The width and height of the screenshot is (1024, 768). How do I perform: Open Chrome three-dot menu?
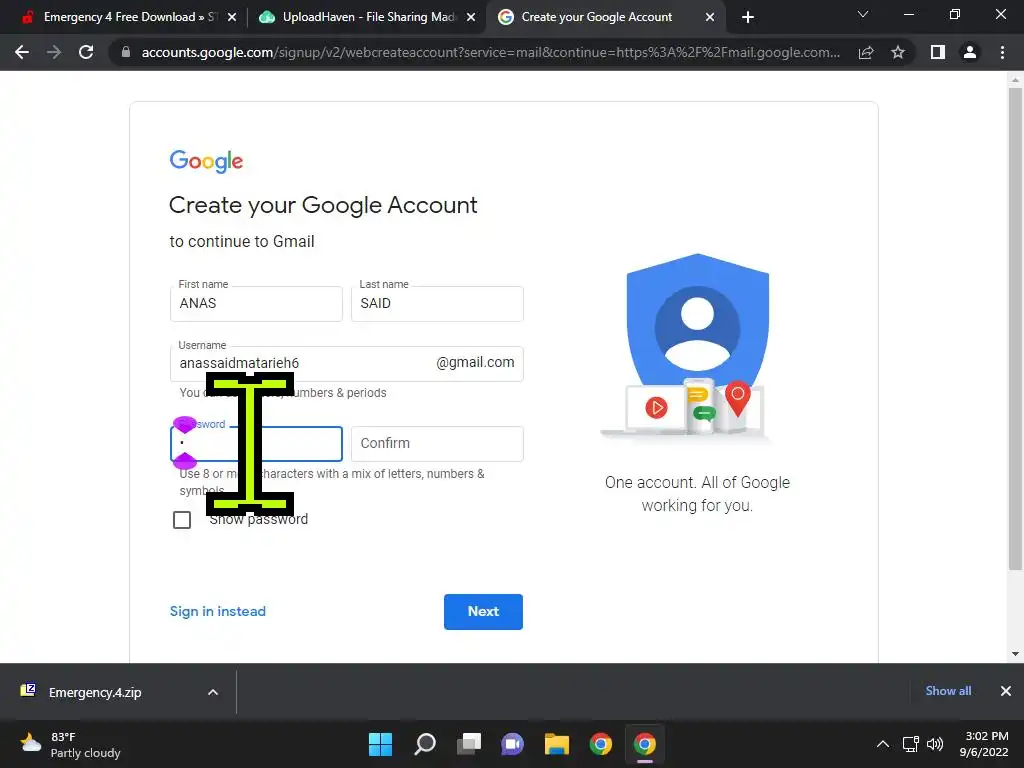pos(1002,52)
